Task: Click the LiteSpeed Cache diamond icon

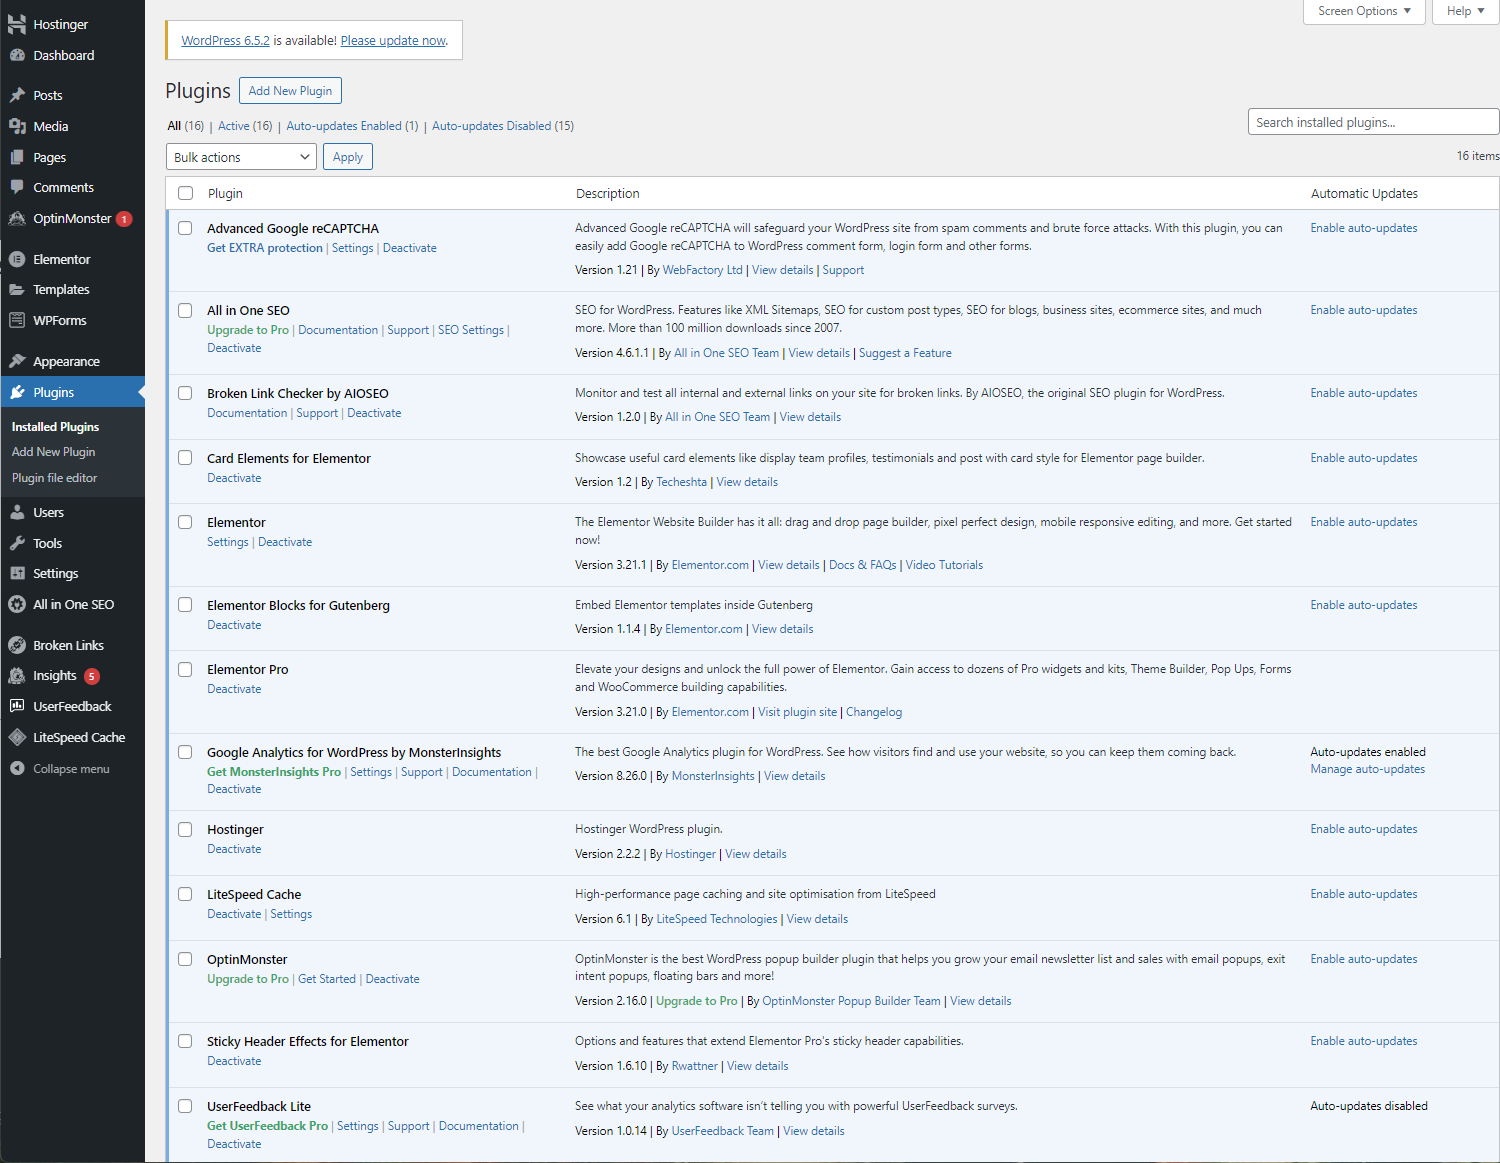Action: [17, 737]
